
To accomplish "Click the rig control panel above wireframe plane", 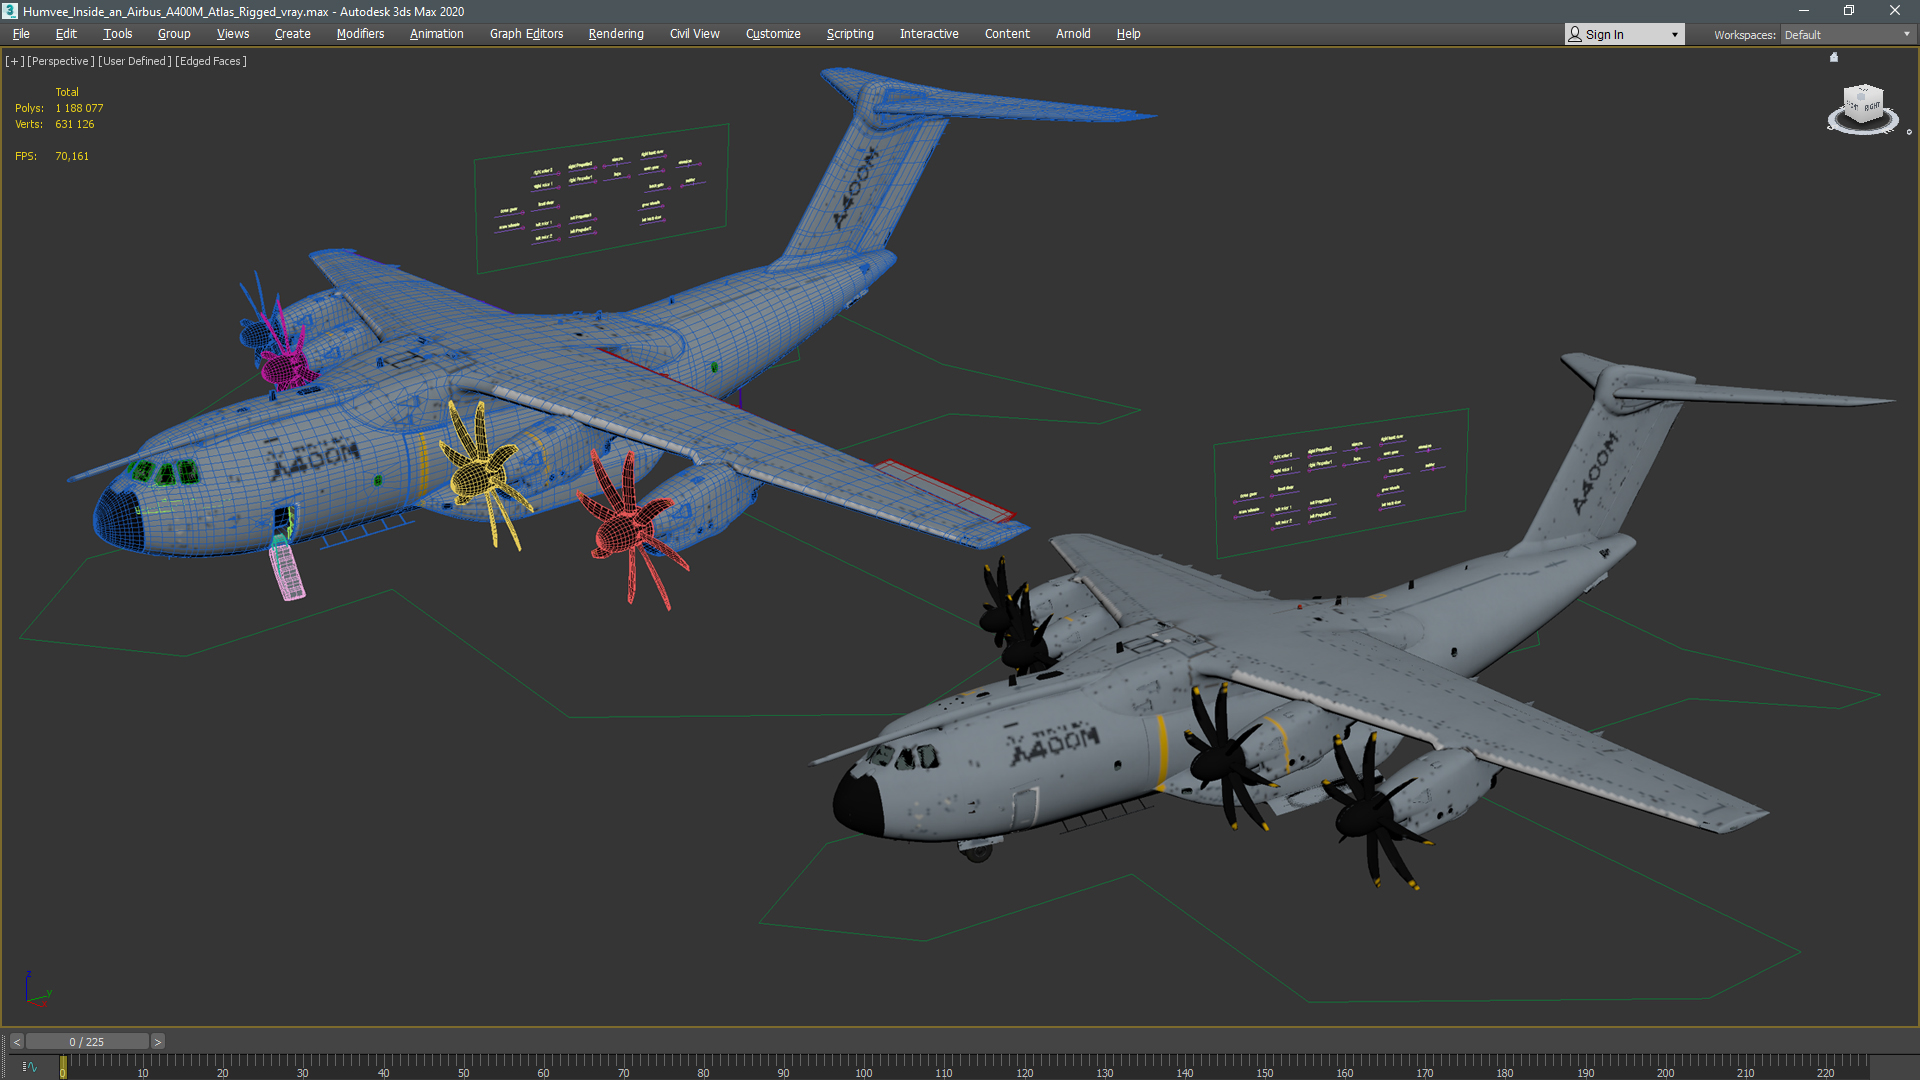I will coord(602,198).
